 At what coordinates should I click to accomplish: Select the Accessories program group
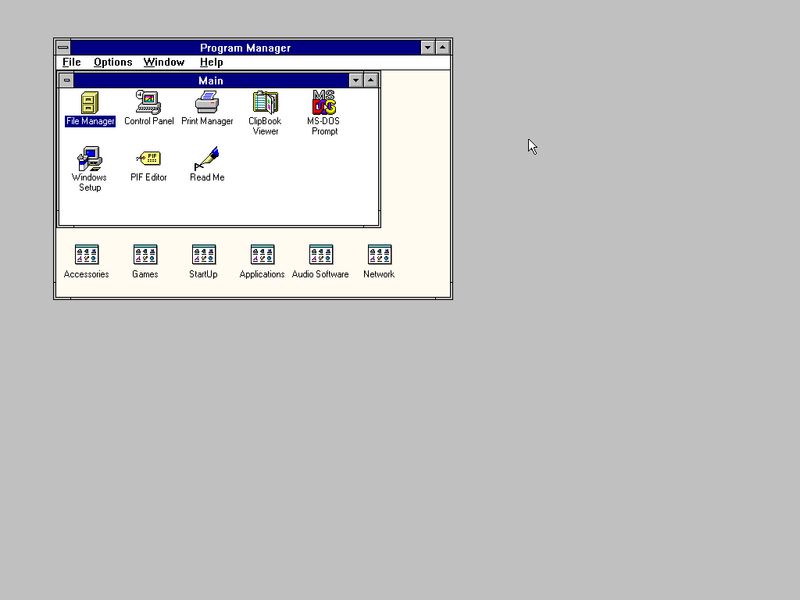[86, 255]
